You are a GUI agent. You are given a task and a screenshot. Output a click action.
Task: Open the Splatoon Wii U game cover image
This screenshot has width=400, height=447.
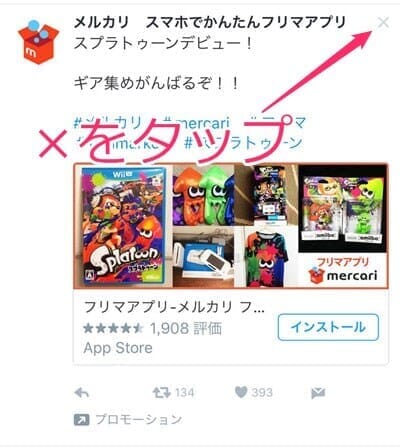(124, 226)
